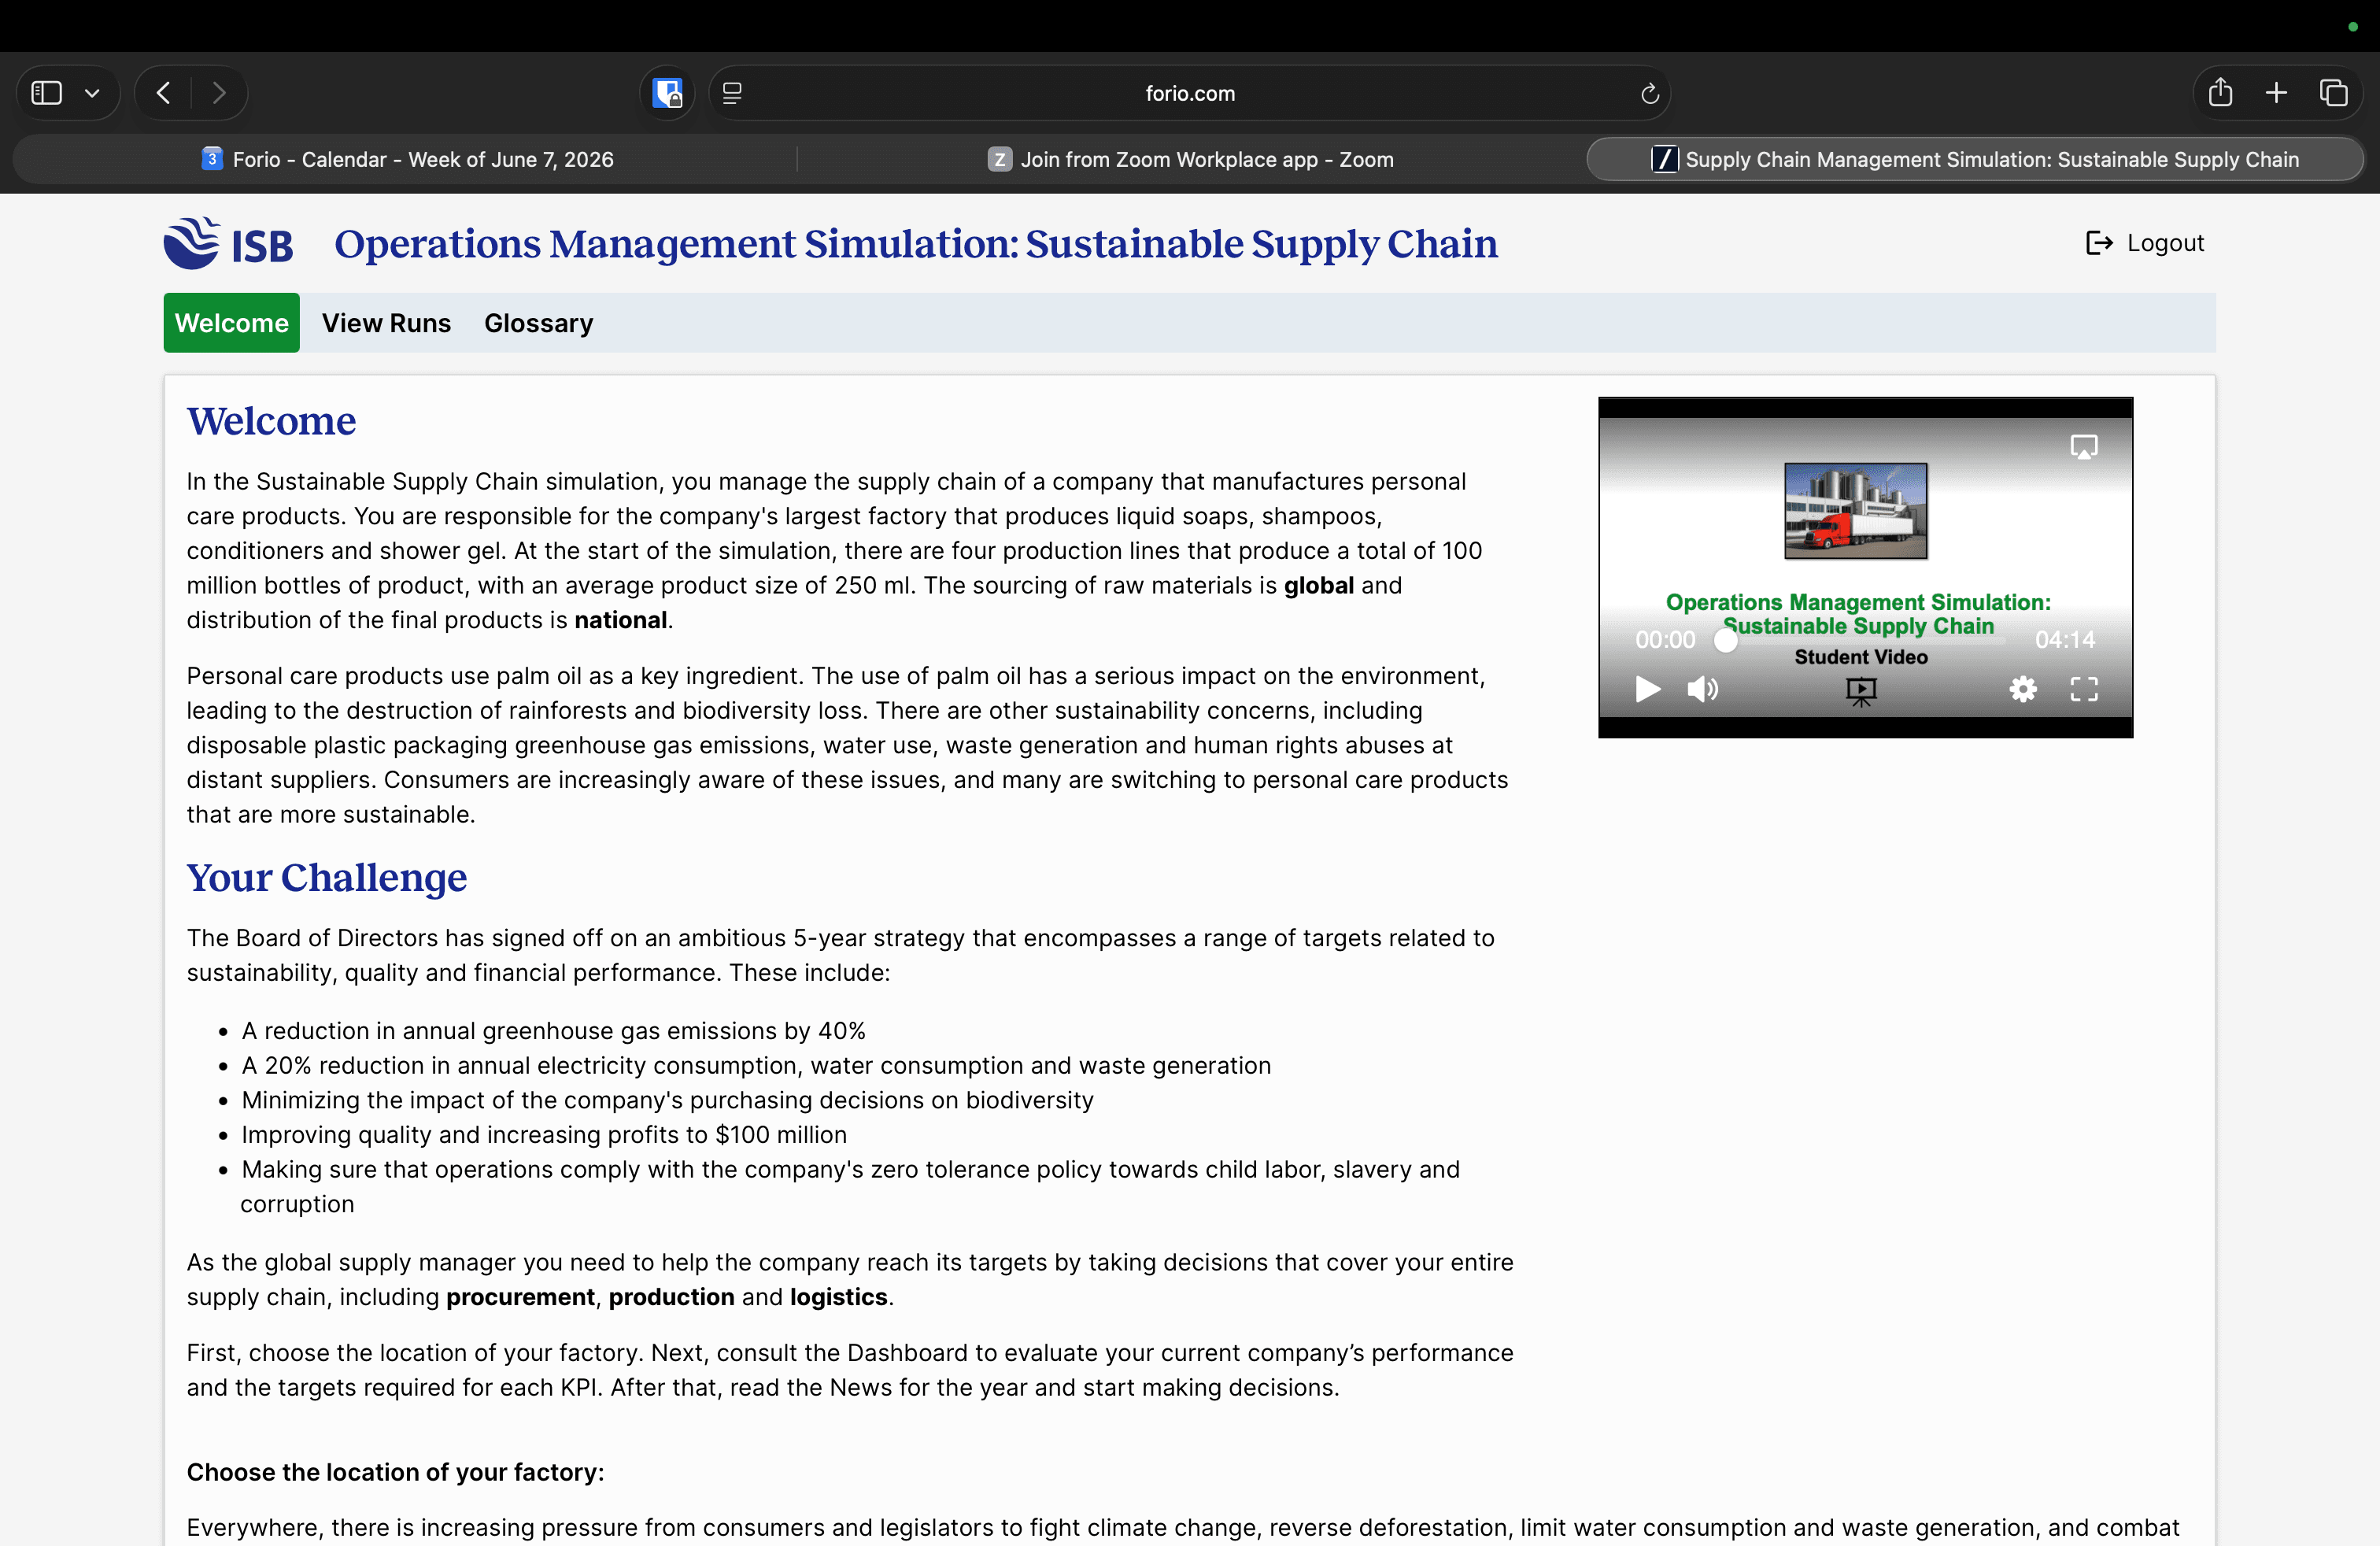
Task: Select the Welcome tab
Action: (231, 323)
